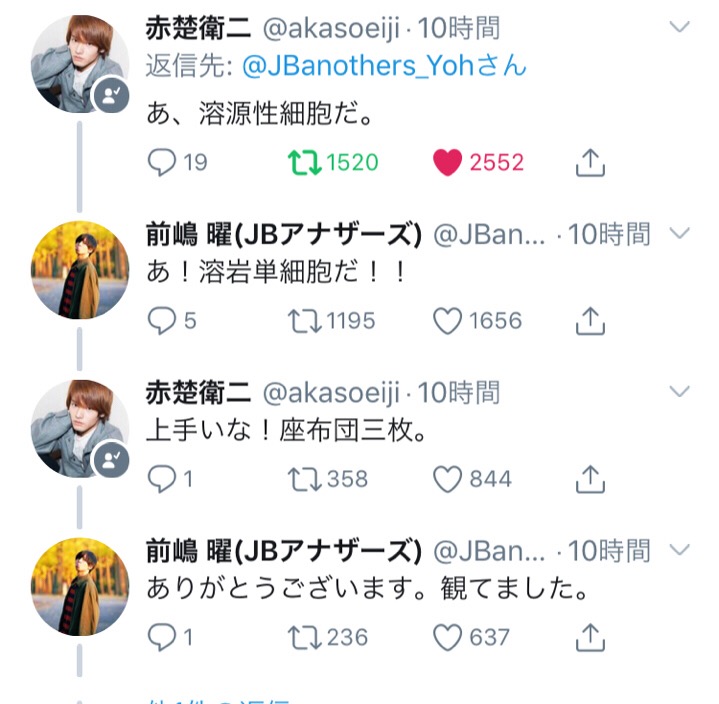Image resolution: width=719 pixels, height=704 pixels.
Task: Open options chevron on 溶源性細胞だ tweet
Action: (x=679, y=28)
